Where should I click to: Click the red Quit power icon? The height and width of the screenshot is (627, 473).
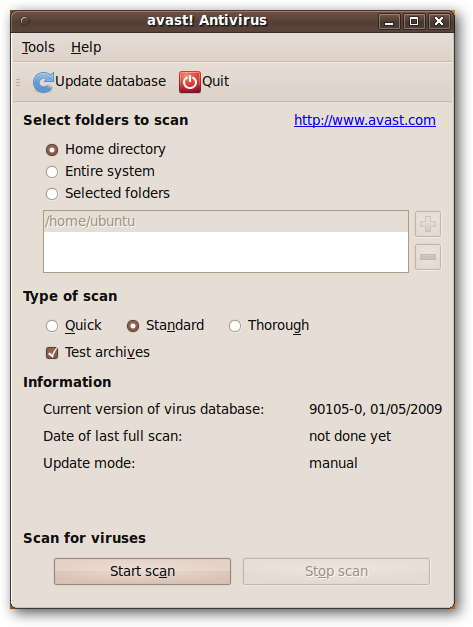pos(190,82)
